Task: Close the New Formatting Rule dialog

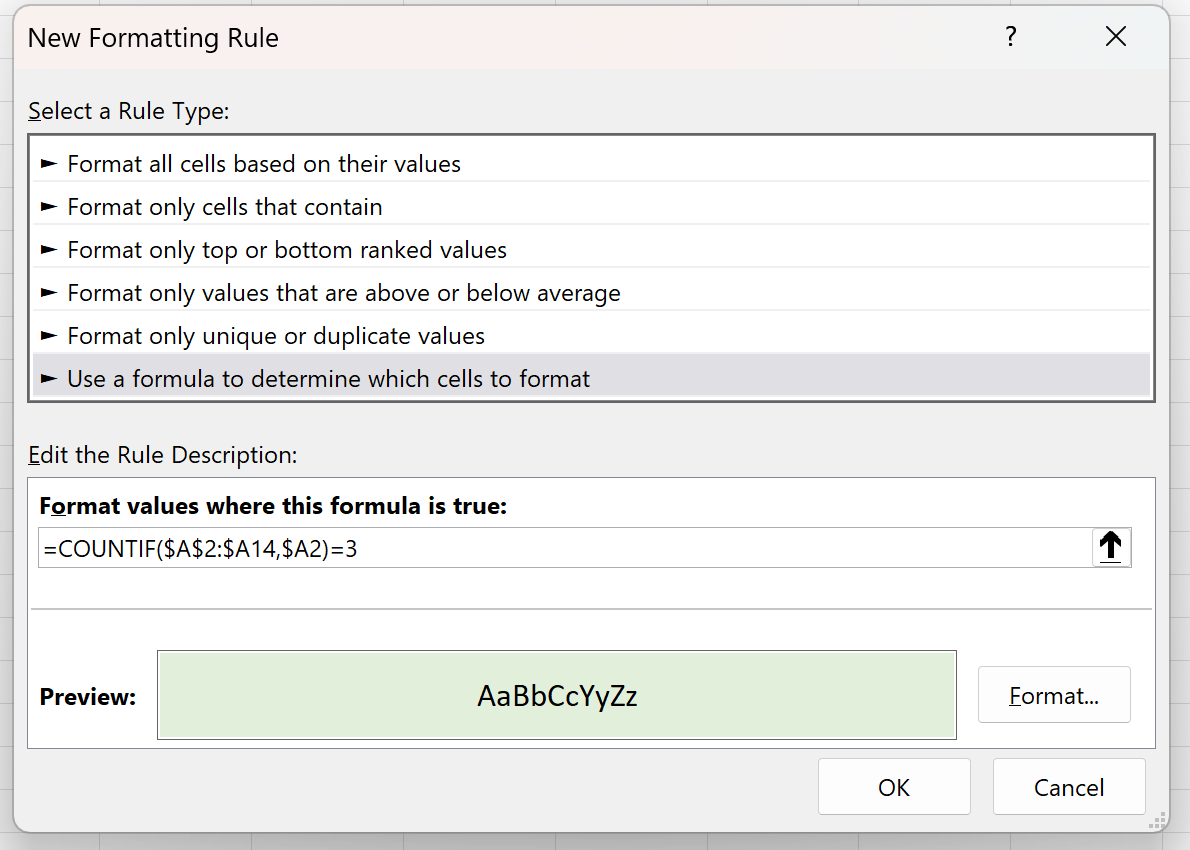Action: point(1116,36)
